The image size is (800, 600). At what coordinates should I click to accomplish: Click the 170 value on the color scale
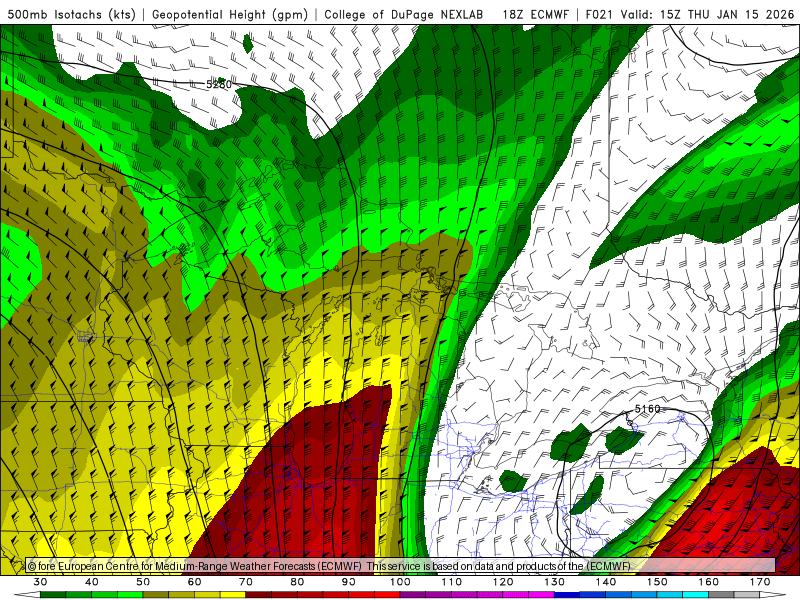(760, 582)
